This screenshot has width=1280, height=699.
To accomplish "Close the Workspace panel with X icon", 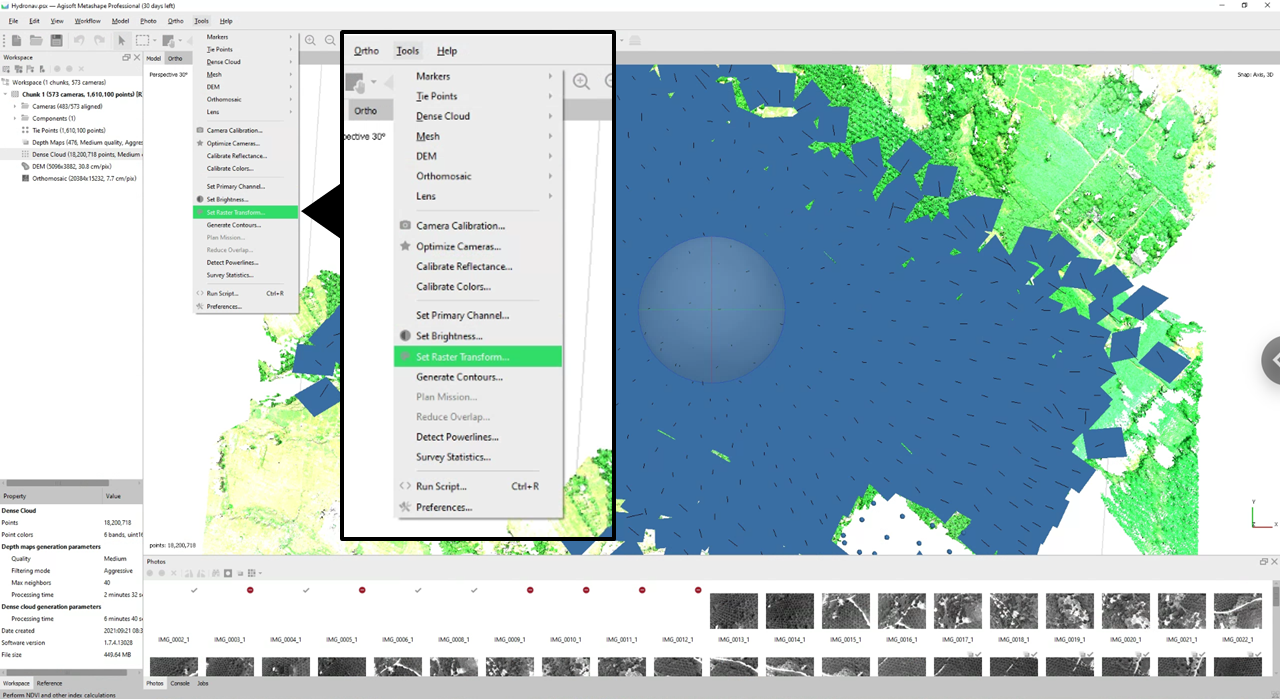I will (136, 58).
